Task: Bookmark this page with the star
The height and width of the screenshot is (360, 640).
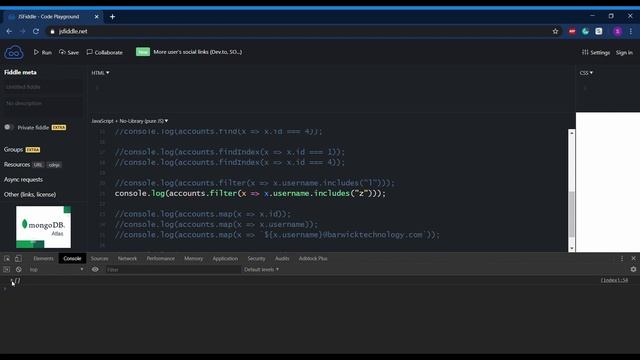Action: point(555,31)
